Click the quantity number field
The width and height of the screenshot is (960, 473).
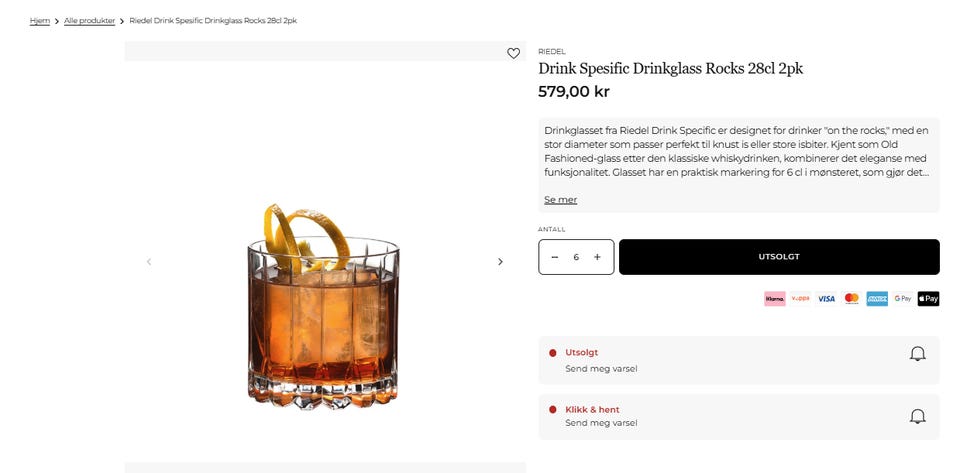pos(576,257)
